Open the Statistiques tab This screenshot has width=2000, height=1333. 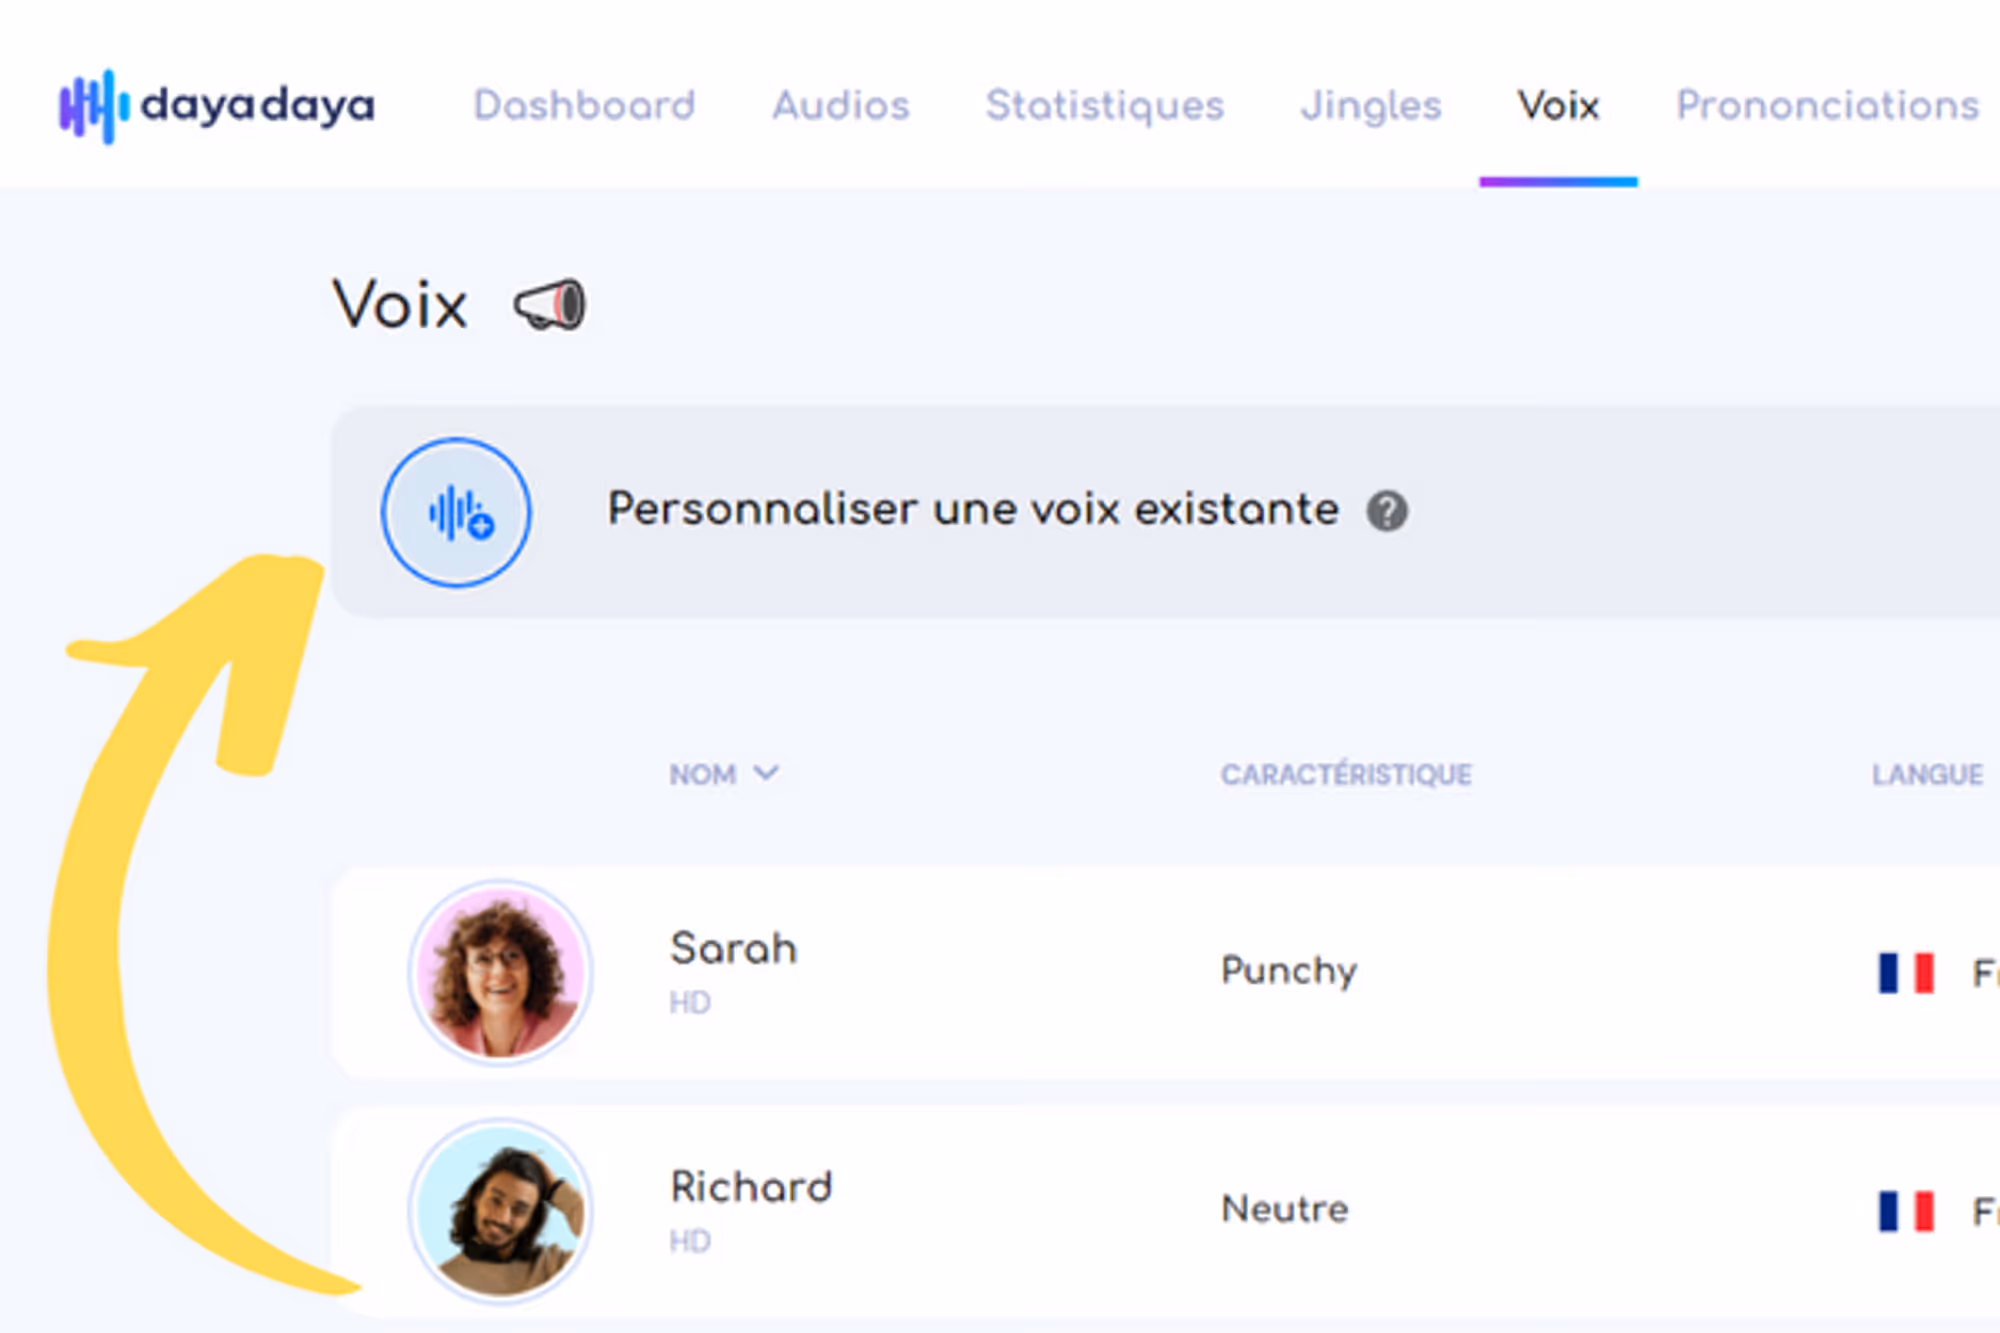[1105, 106]
